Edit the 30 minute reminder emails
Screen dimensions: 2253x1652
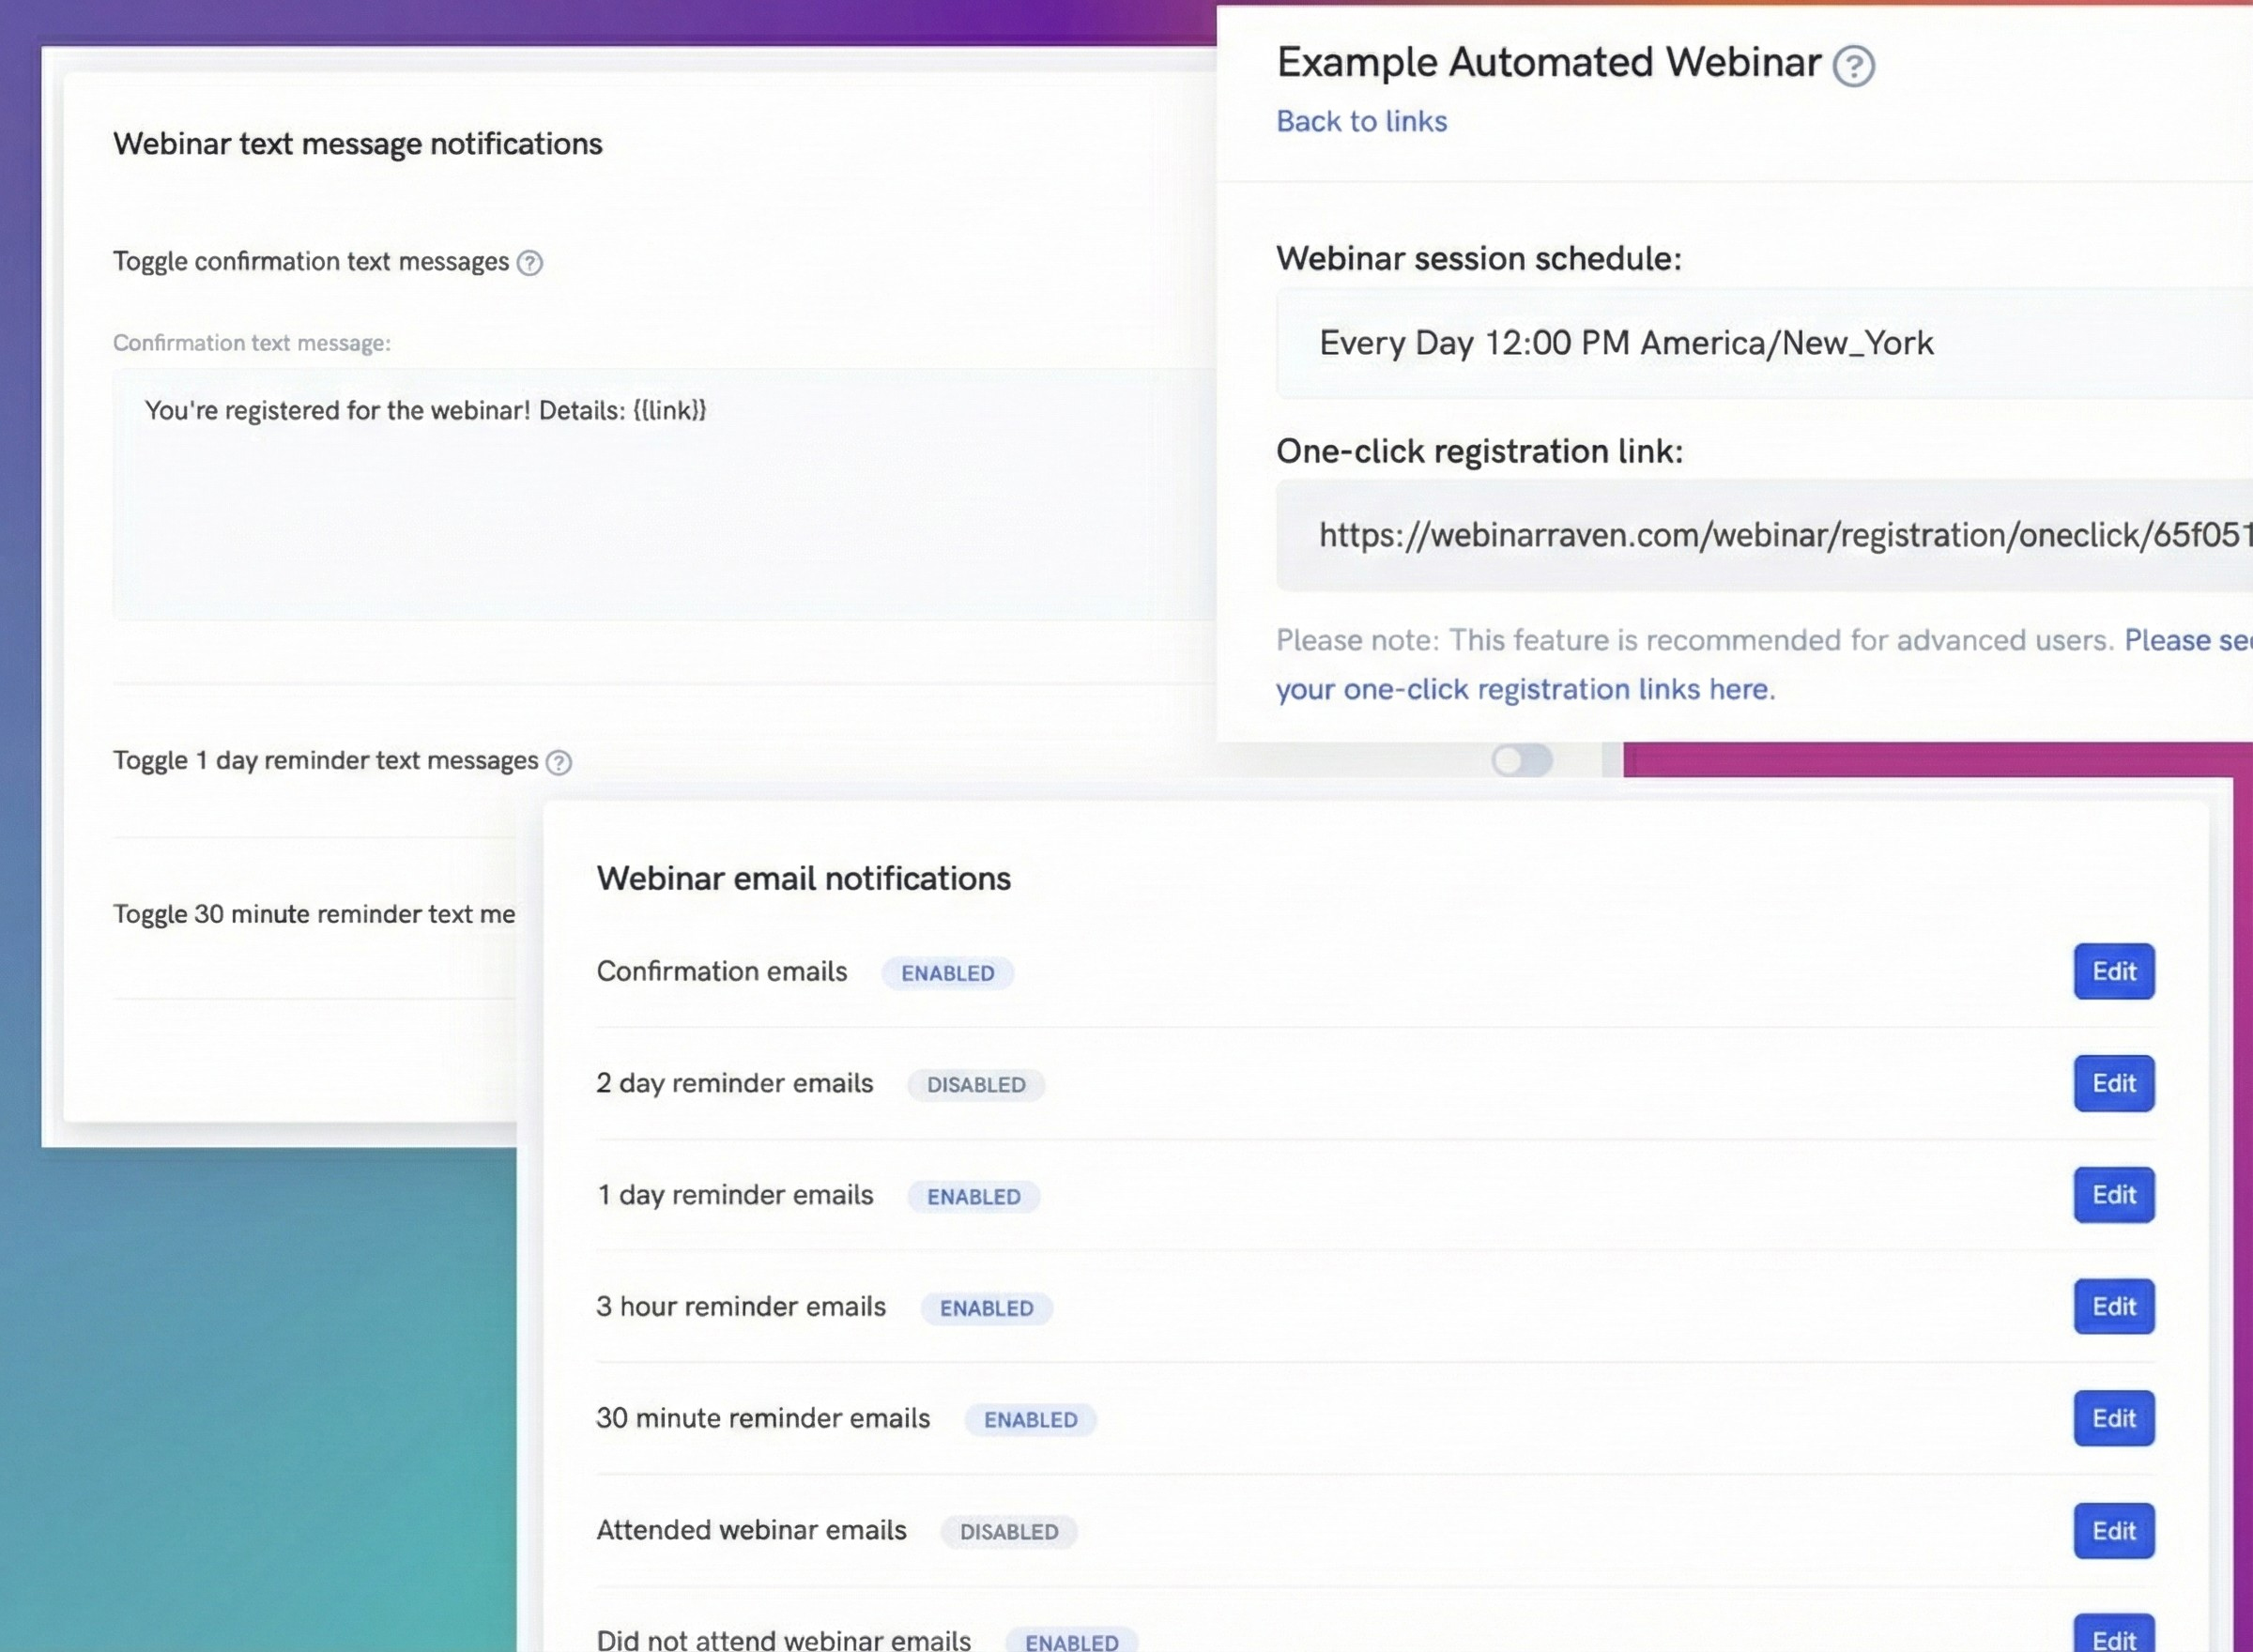pos(2113,1418)
